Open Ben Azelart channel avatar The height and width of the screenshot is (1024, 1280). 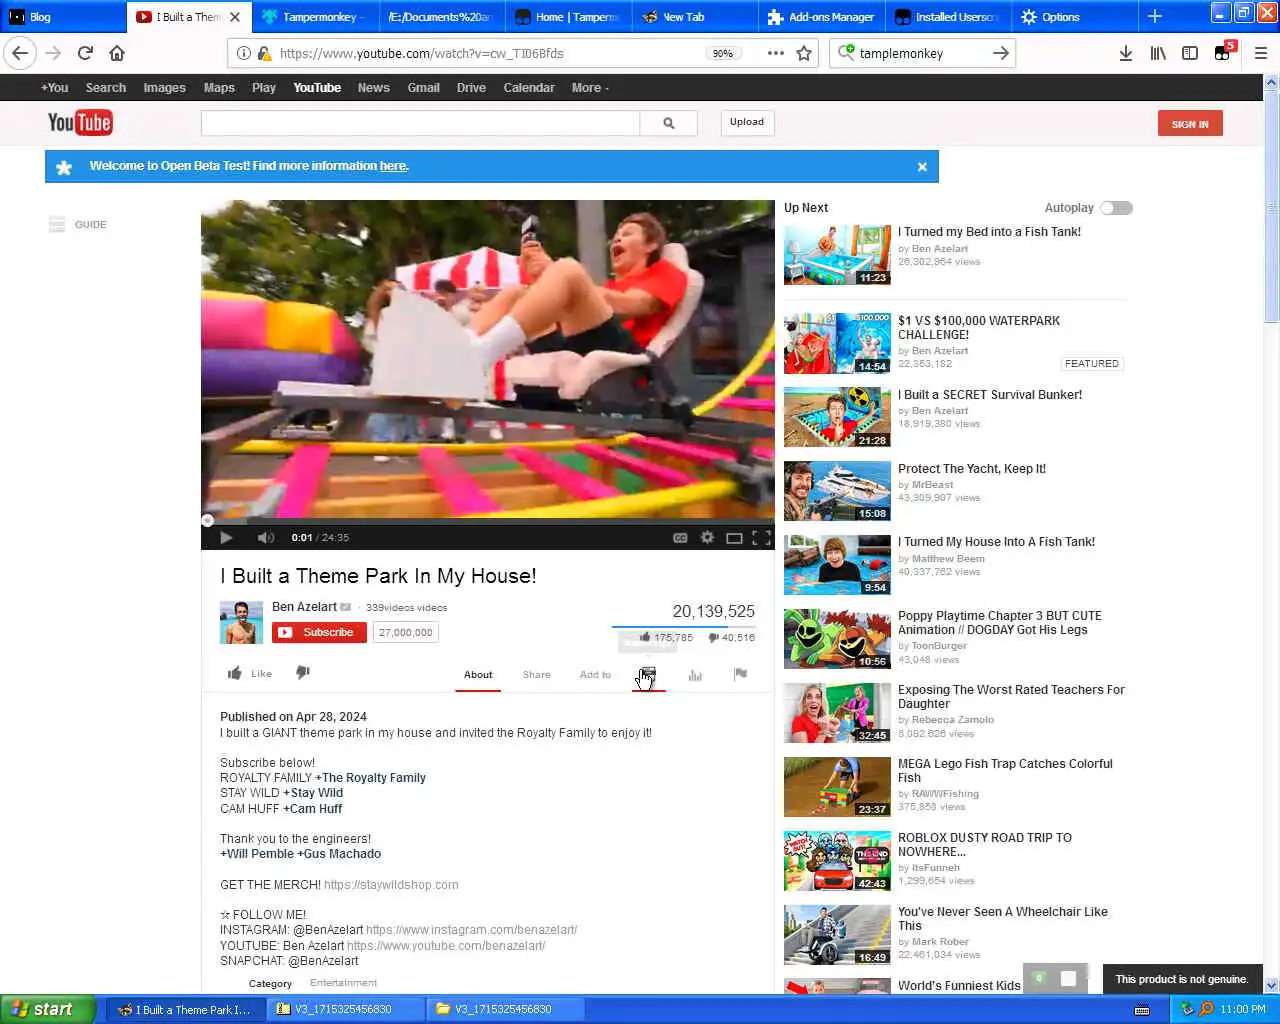pyautogui.click(x=241, y=622)
